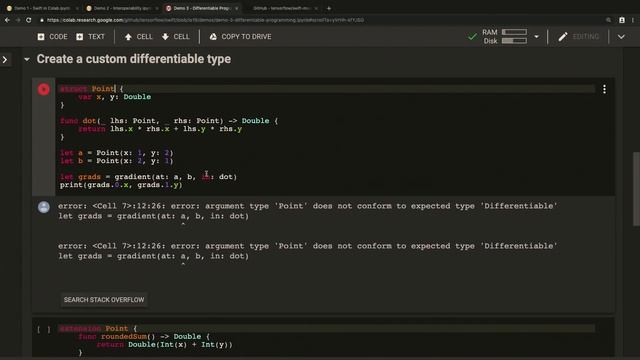Click the notebook vertical scrollbar
Screen dimensions: 640x360
[636, 189]
